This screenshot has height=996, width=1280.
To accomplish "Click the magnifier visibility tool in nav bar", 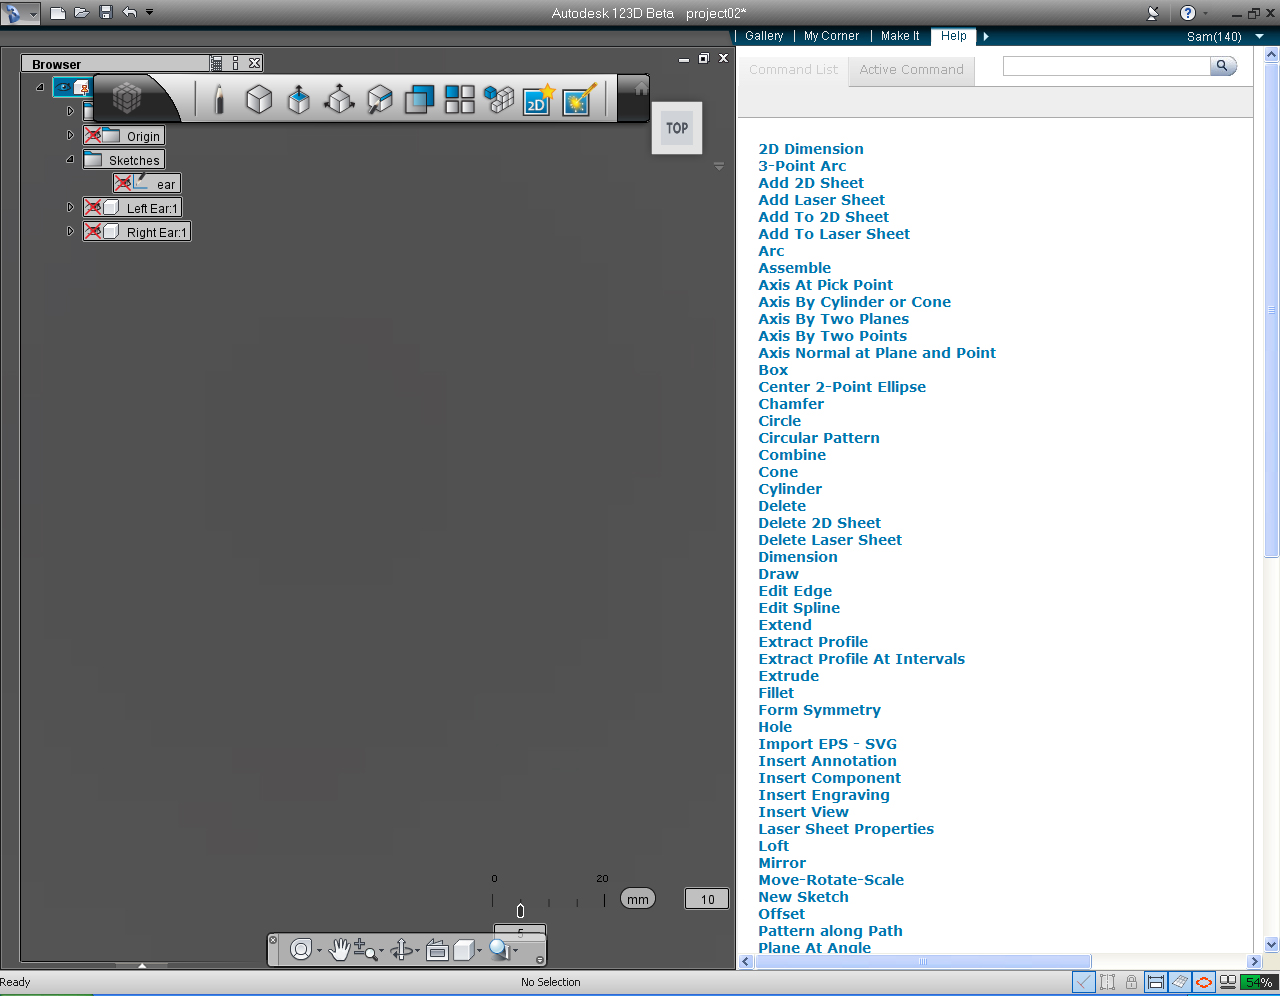I will (499, 950).
